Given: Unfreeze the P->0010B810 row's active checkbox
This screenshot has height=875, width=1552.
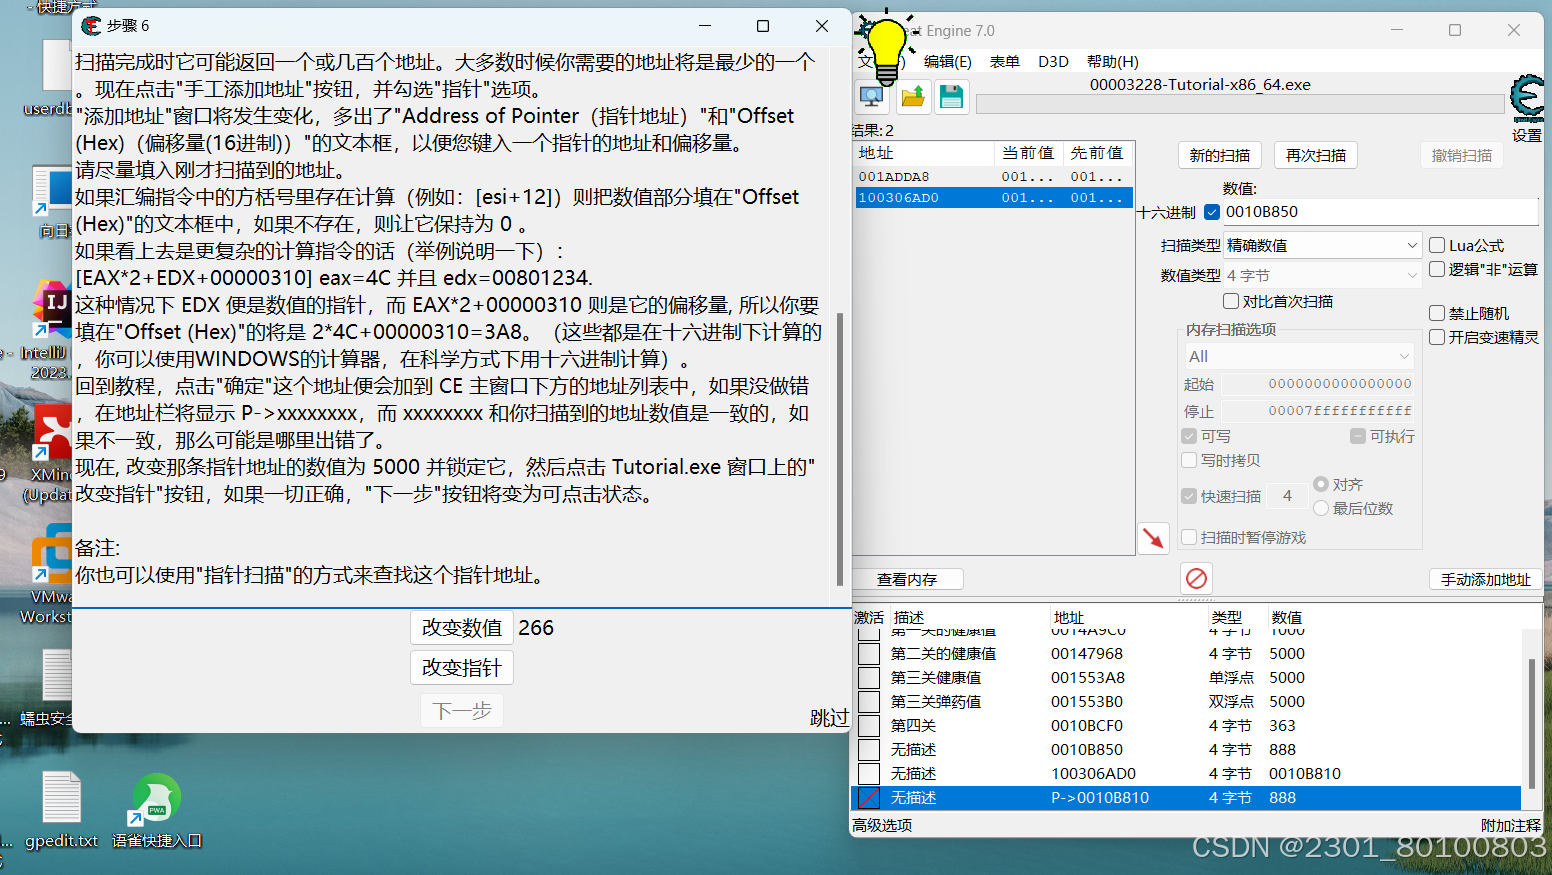Looking at the screenshot, I should pos(869,798).
